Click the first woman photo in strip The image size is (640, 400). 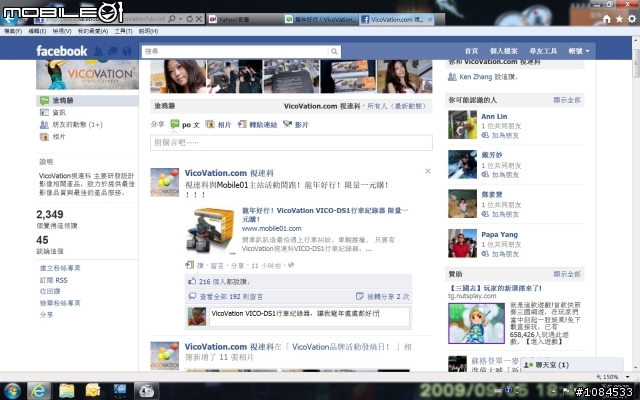(178, 76)
